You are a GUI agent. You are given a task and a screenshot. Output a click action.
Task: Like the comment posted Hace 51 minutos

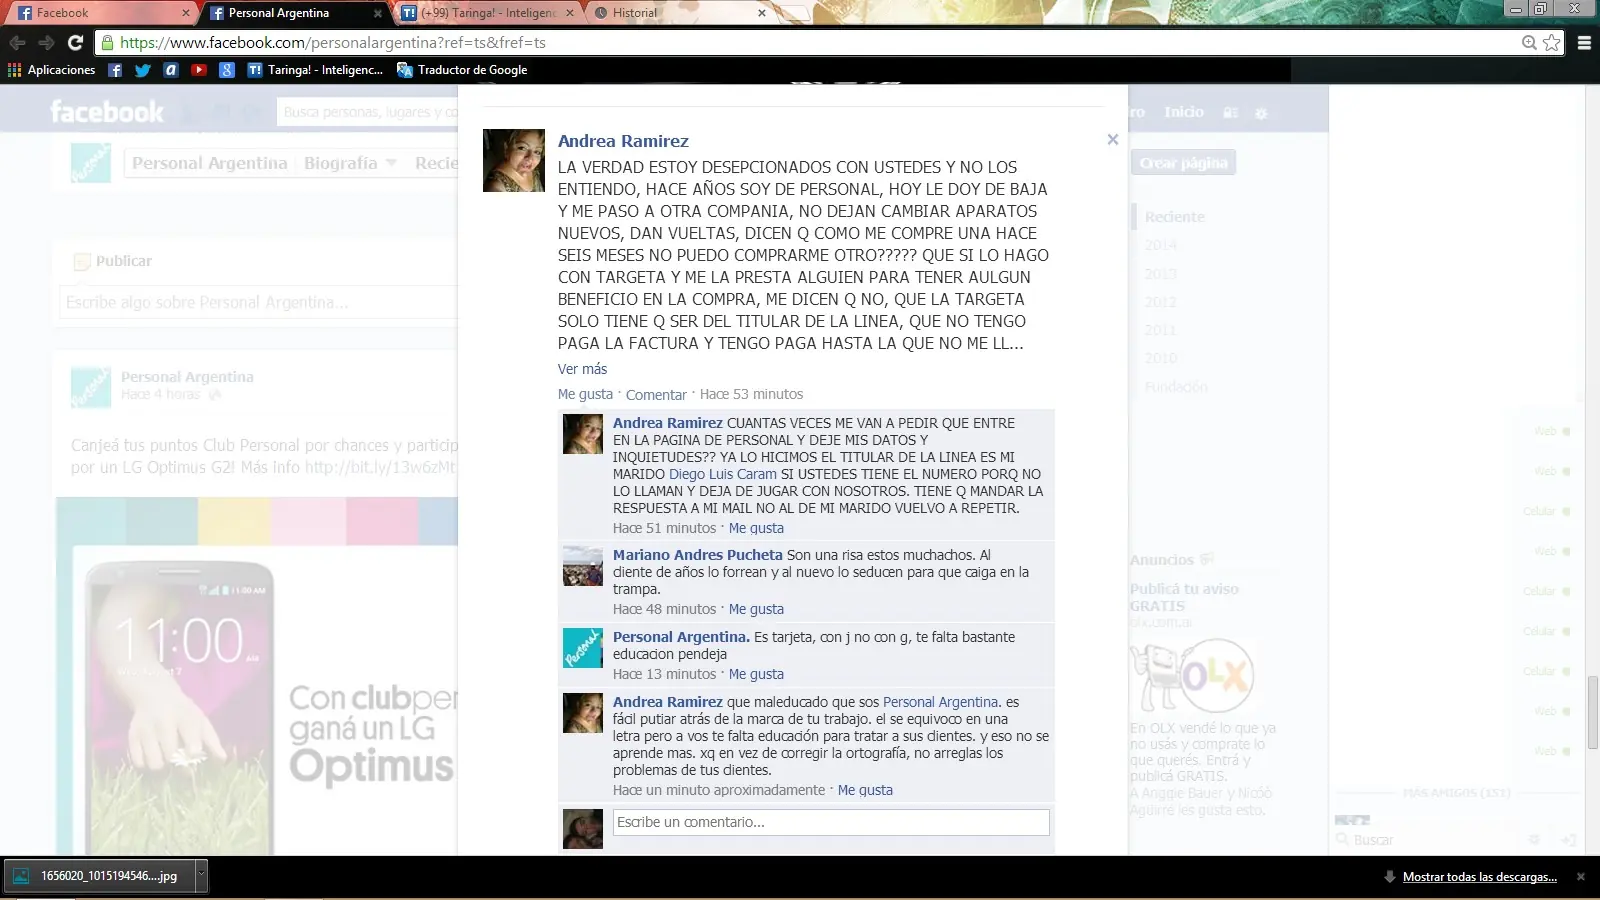[x=756, y=528]
